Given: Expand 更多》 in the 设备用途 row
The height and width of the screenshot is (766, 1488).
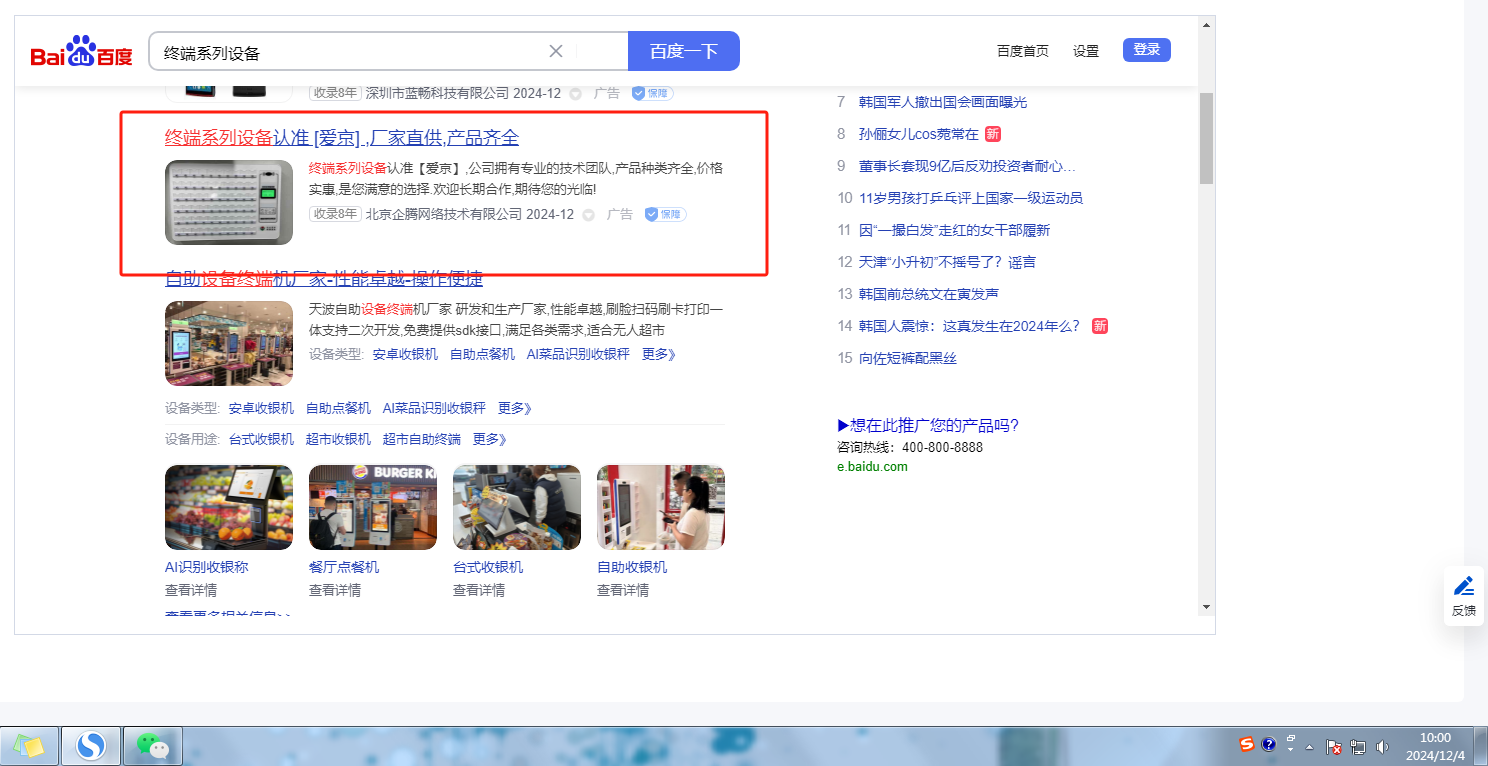Looking at the screenshot, I should [490, 439].
